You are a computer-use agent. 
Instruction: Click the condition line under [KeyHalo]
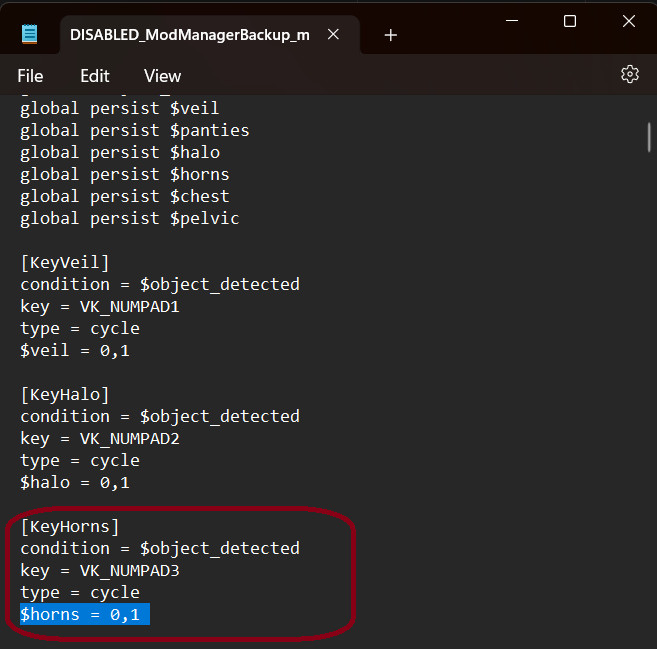160,417
